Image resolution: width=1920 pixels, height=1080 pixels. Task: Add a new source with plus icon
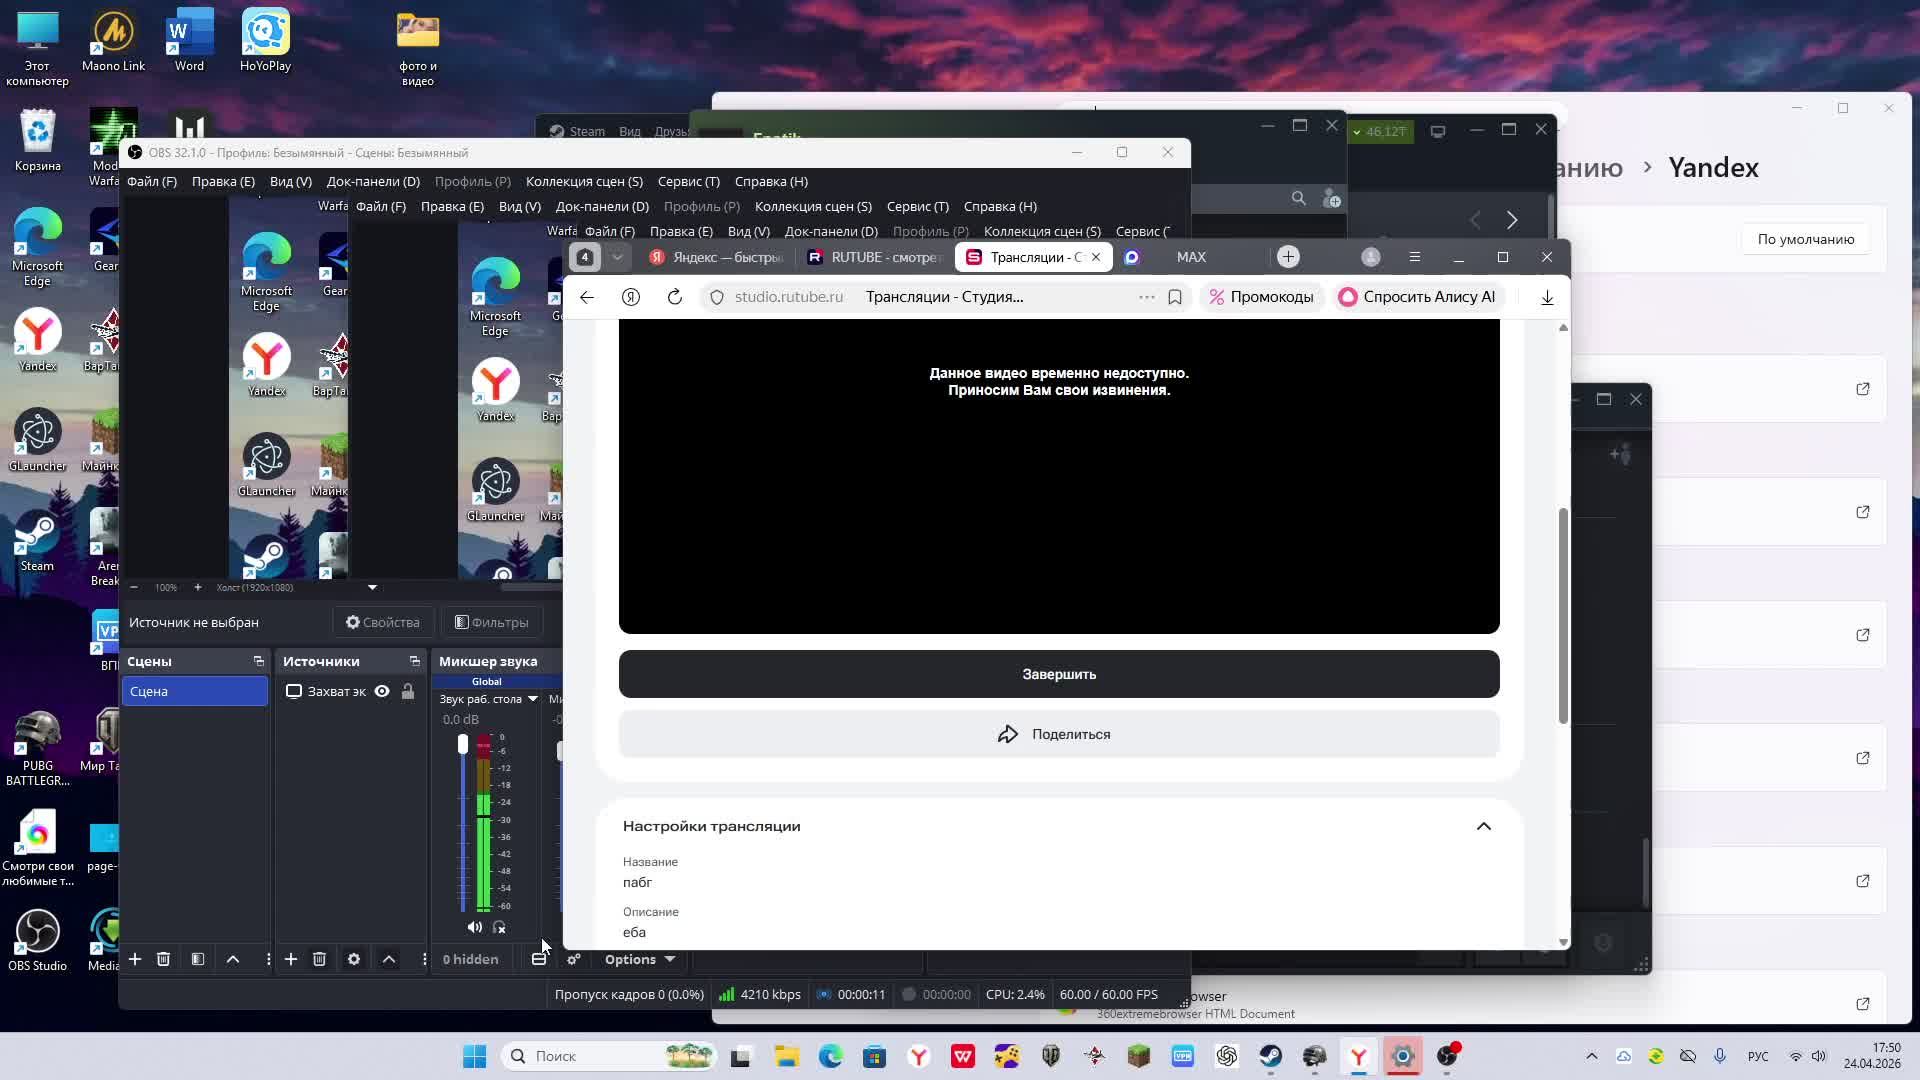tap(290, 959)
